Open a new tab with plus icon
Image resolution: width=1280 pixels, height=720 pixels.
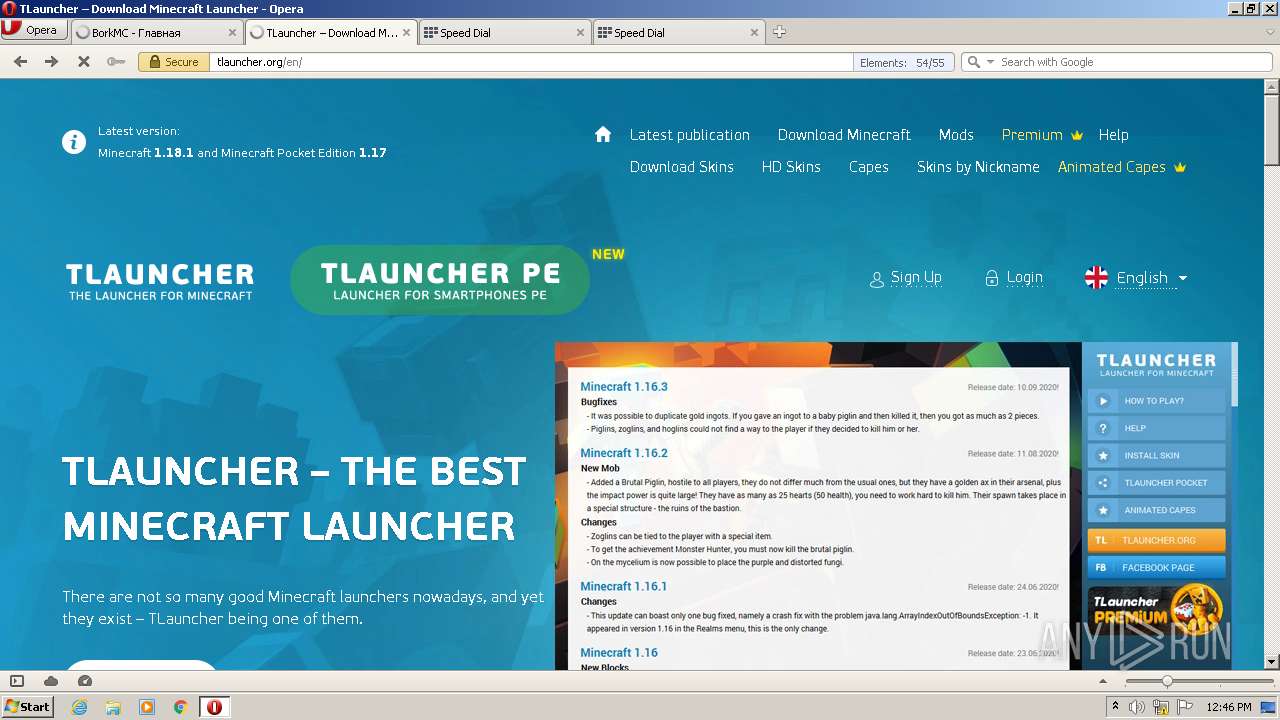click(x=779, y=32)
